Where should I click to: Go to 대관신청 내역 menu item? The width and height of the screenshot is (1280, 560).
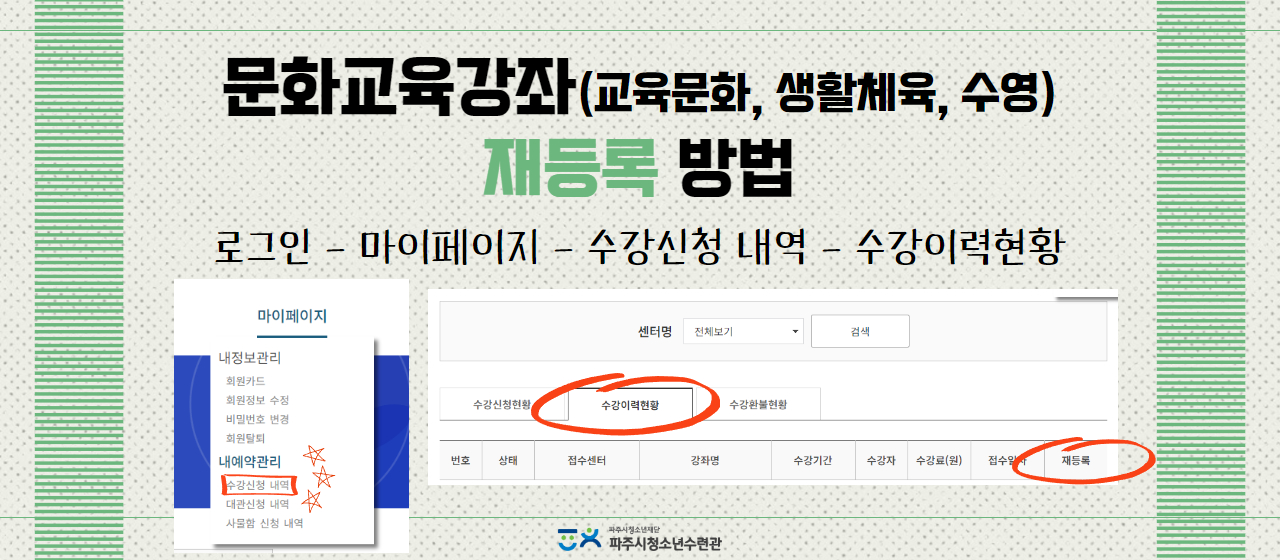tap(258, 504)
